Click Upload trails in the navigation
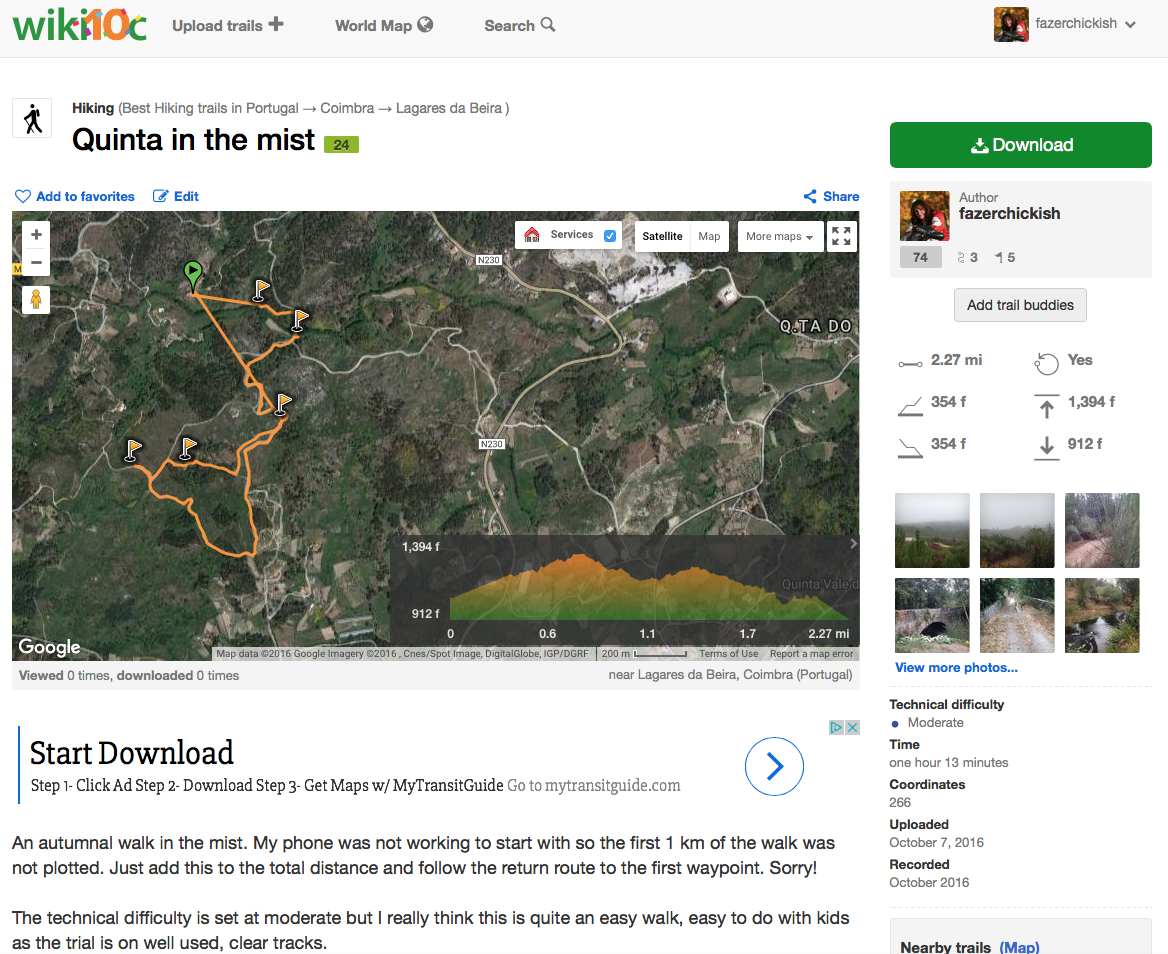This screenshot has width=1168, height=954. point(227,25)
